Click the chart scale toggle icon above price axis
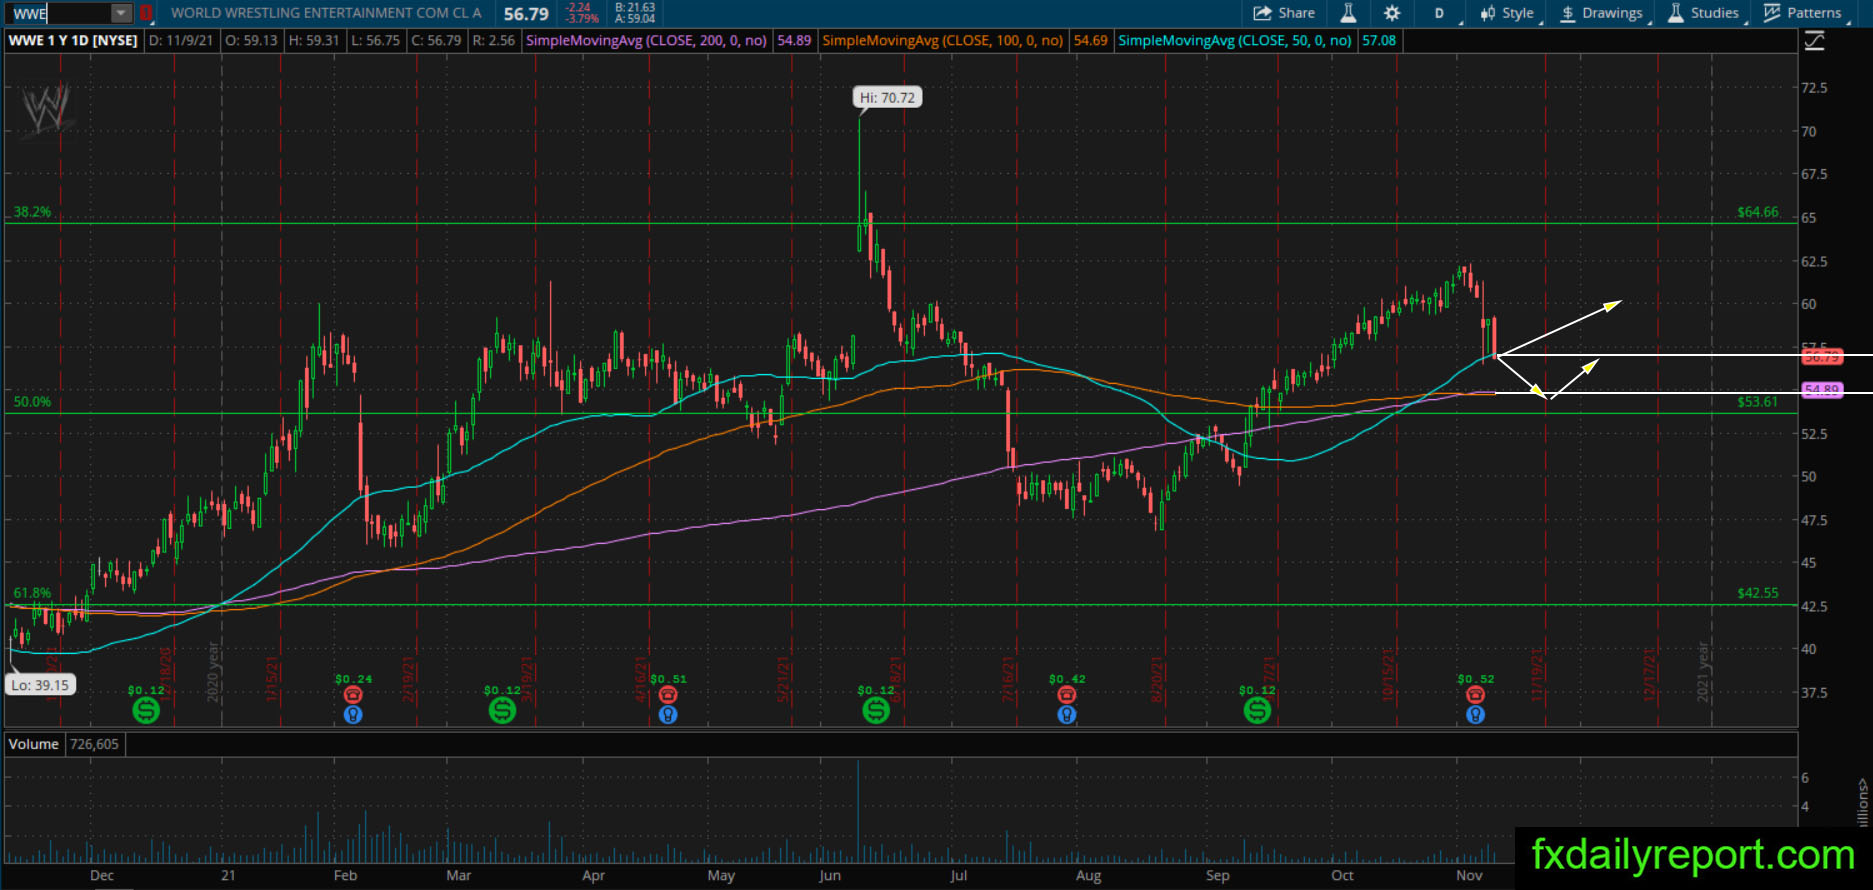 pyautogui.click(x=1814, y=41)
